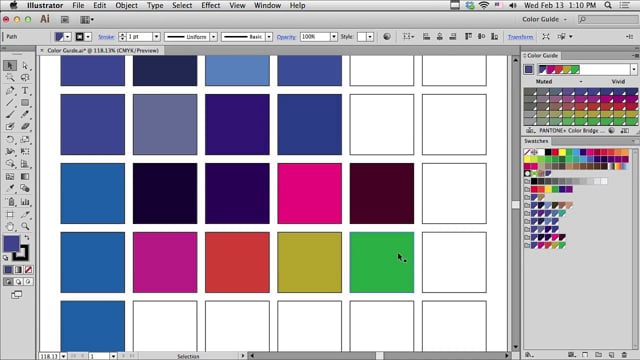This screenshot has width=640, height=360.
Task: Click the Opacity link in control bar
Action: [x=286, y=37]
